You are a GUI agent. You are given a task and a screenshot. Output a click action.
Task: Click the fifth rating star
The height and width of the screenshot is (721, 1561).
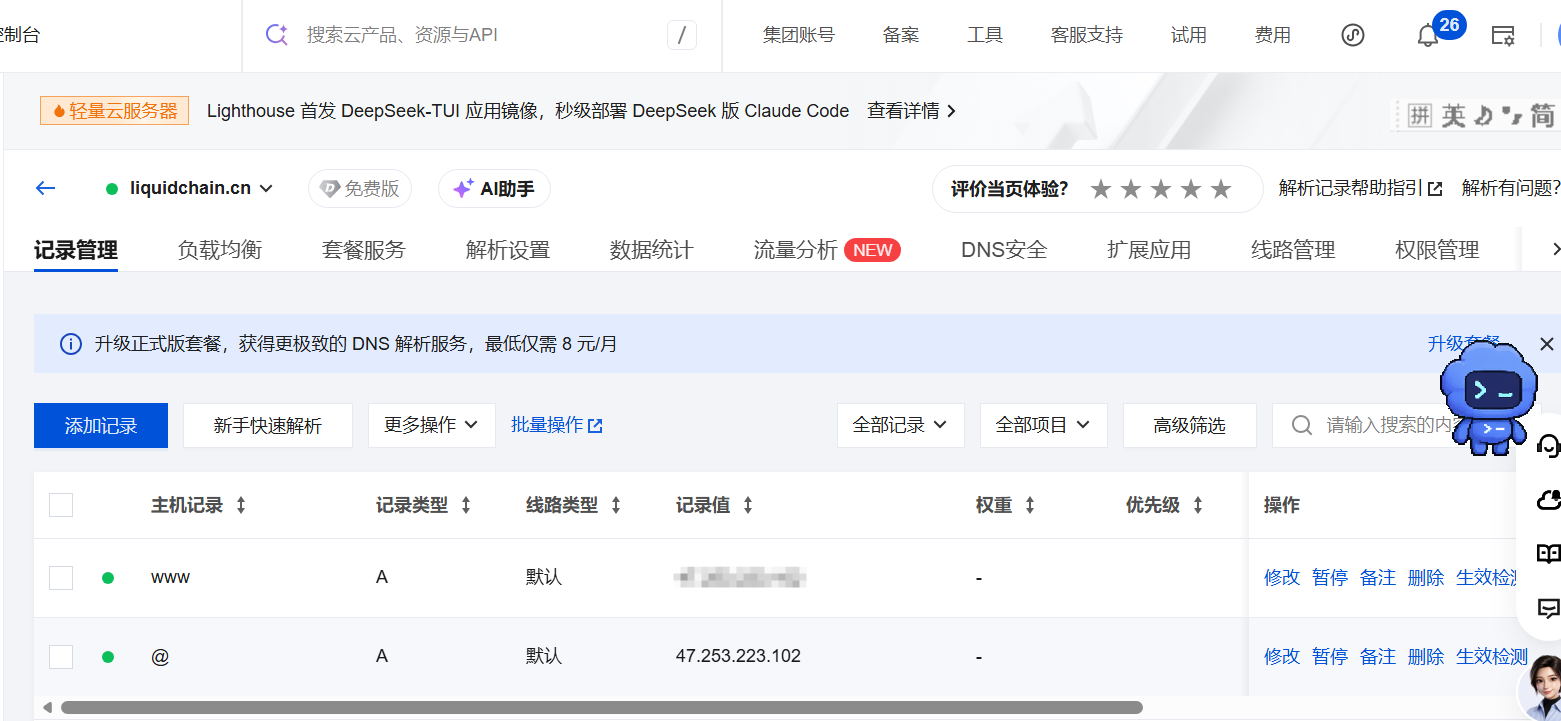click(x=1221, y=189)
